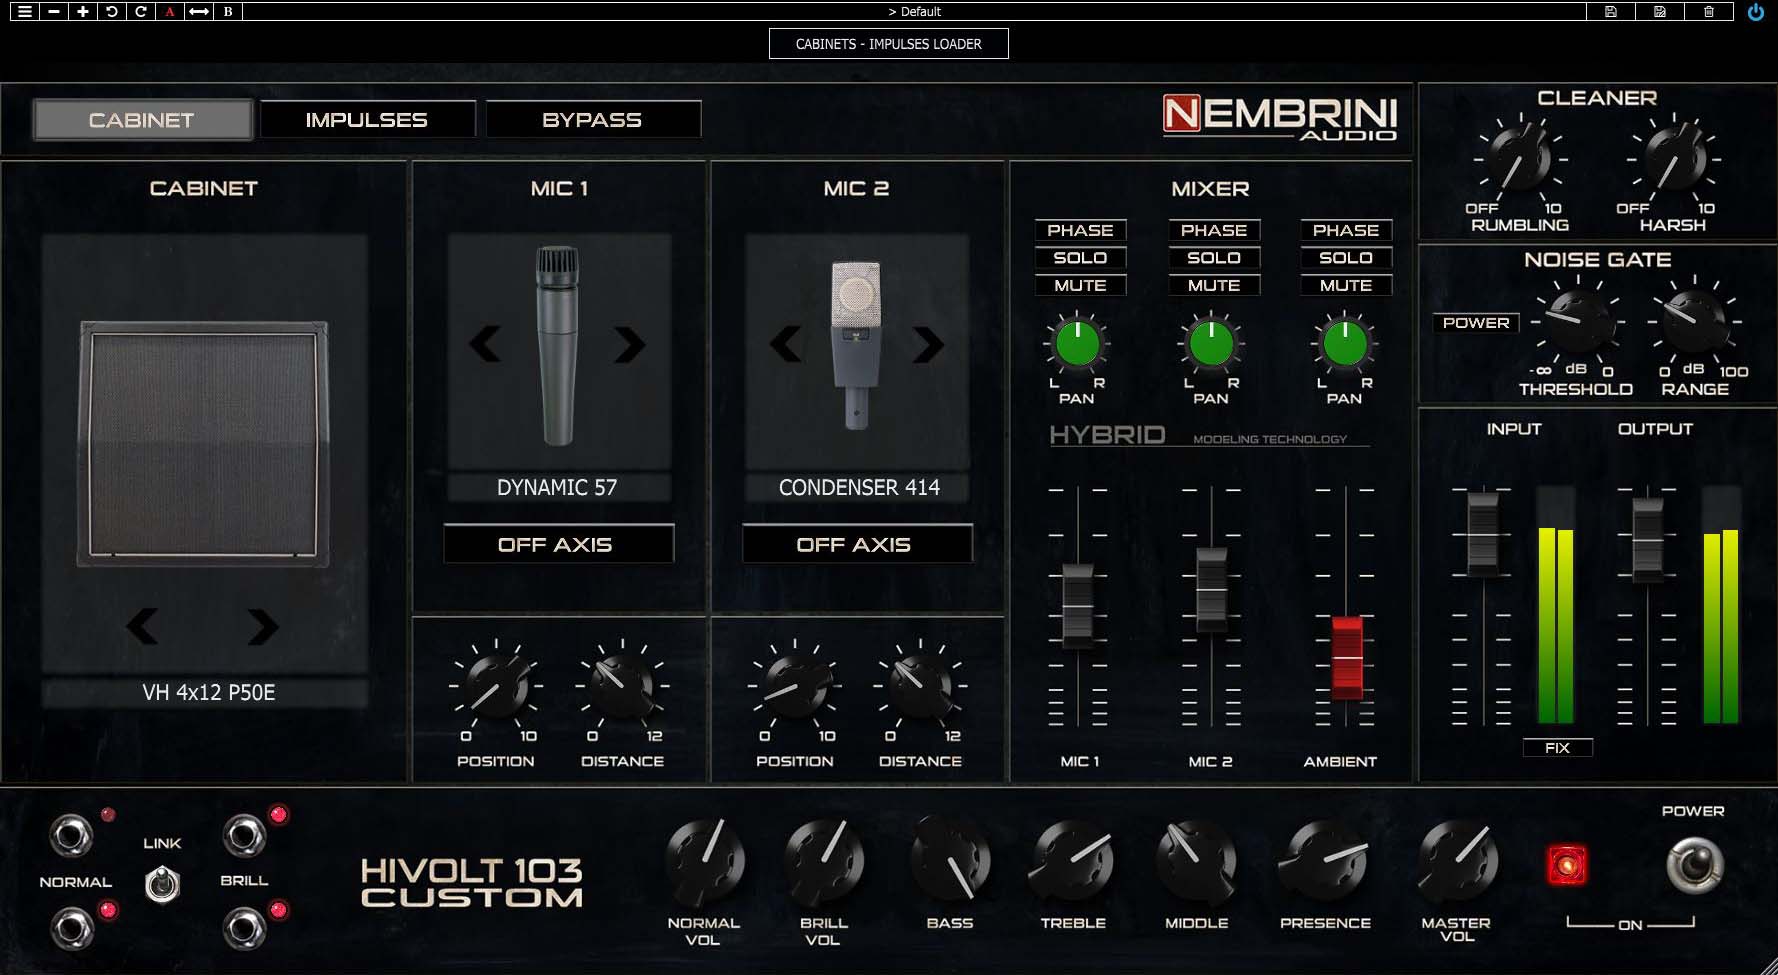
Task: Mute the MIC 2 channel
Action: pos(1213,285)
